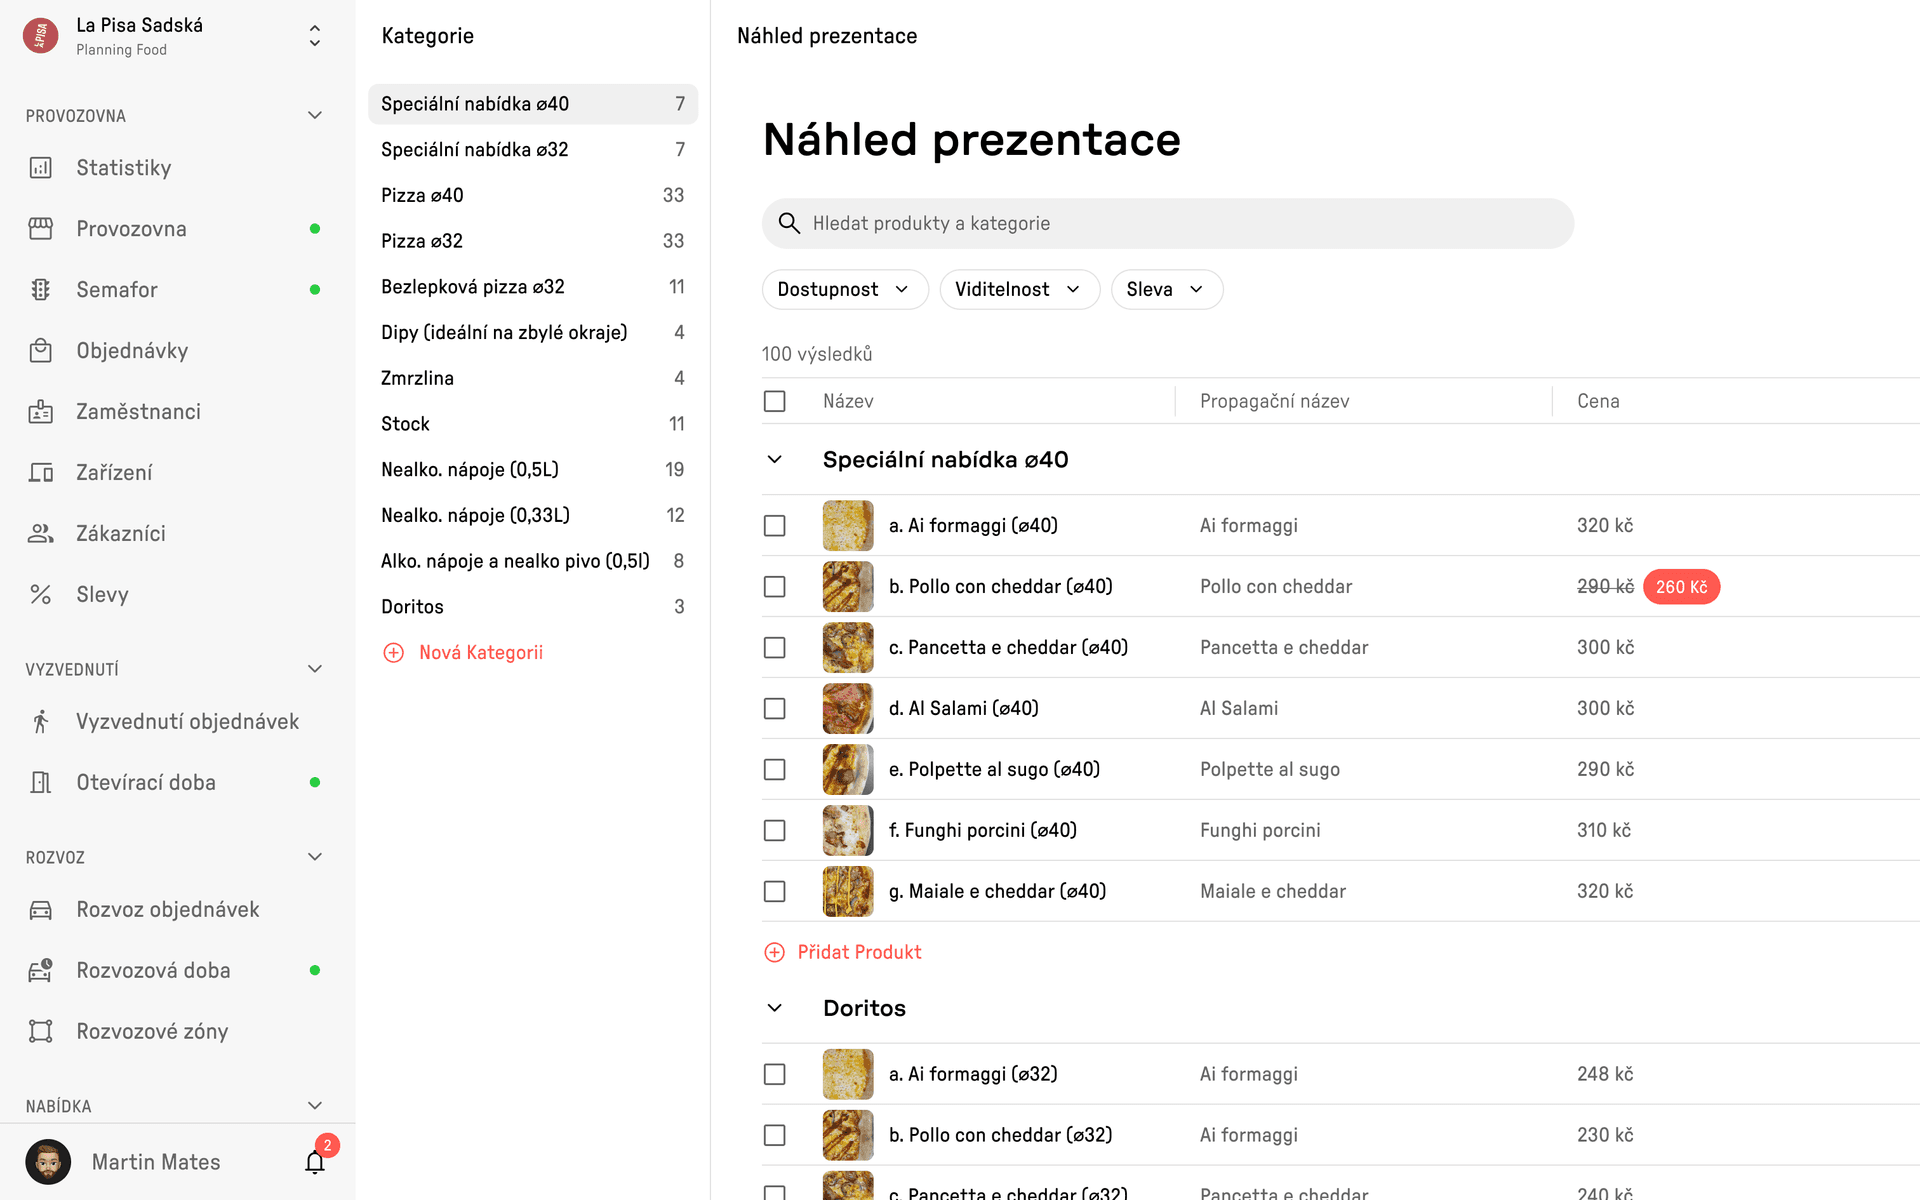Image resolution: width=1920 pixels, height=1200 pixels.
Task: Open Objednávky shopping bag icon
Action: tap(41, 351)
